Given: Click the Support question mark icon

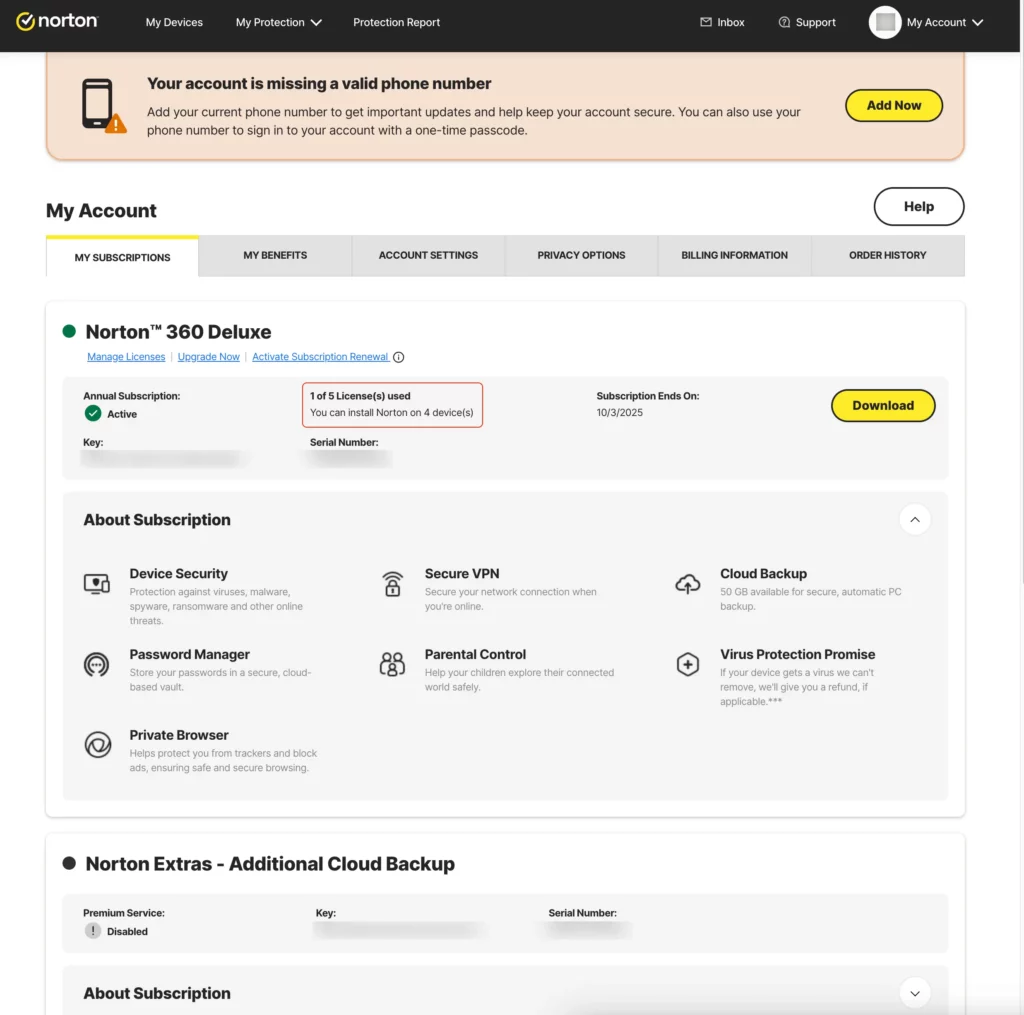Looking at the screenshot, I should 784,22.
